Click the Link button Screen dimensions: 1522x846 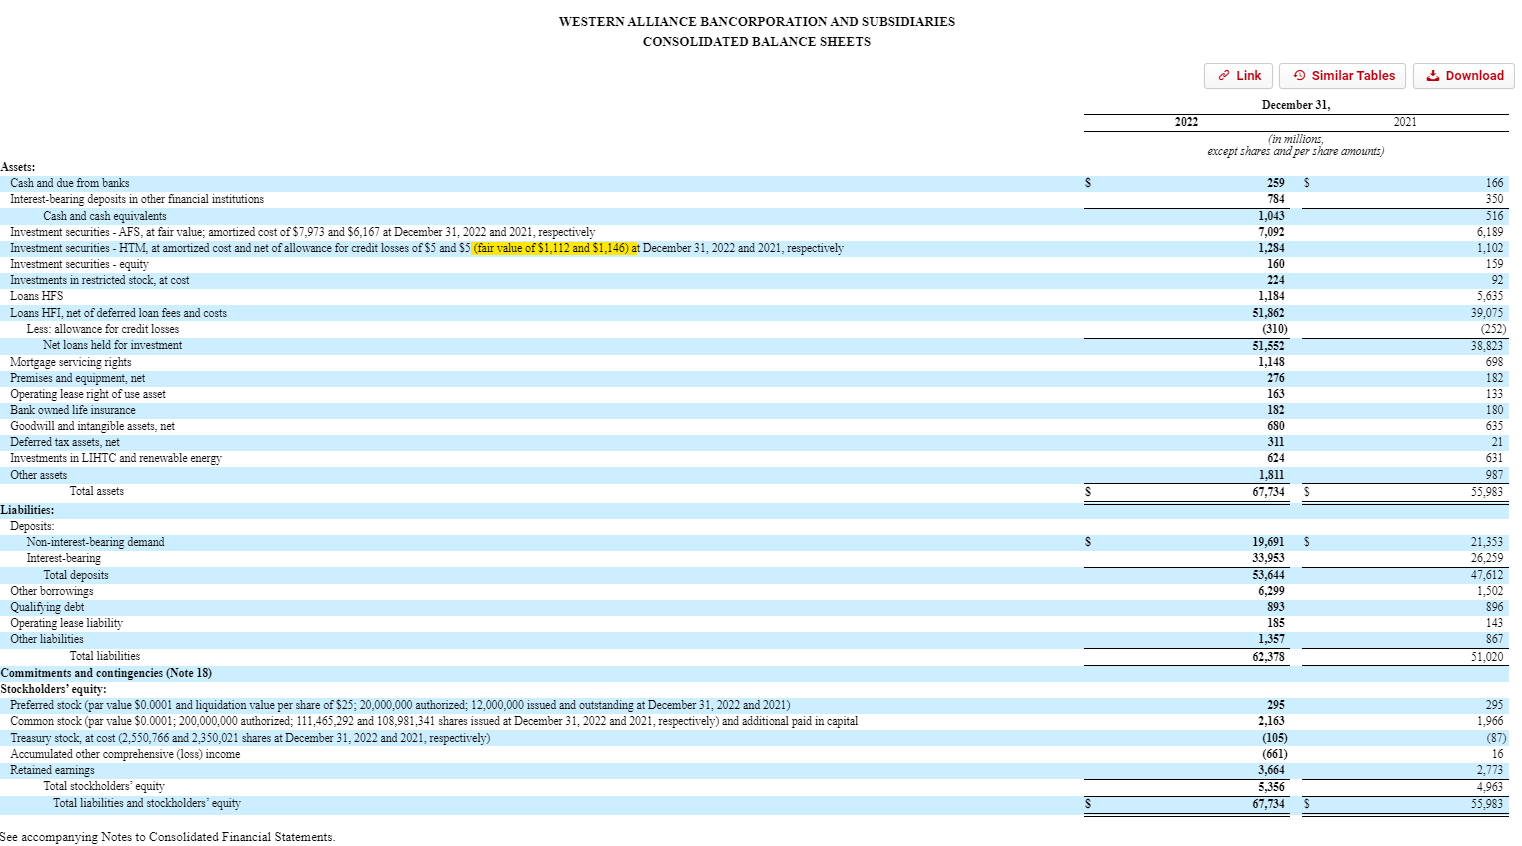tap(1238, 76)
